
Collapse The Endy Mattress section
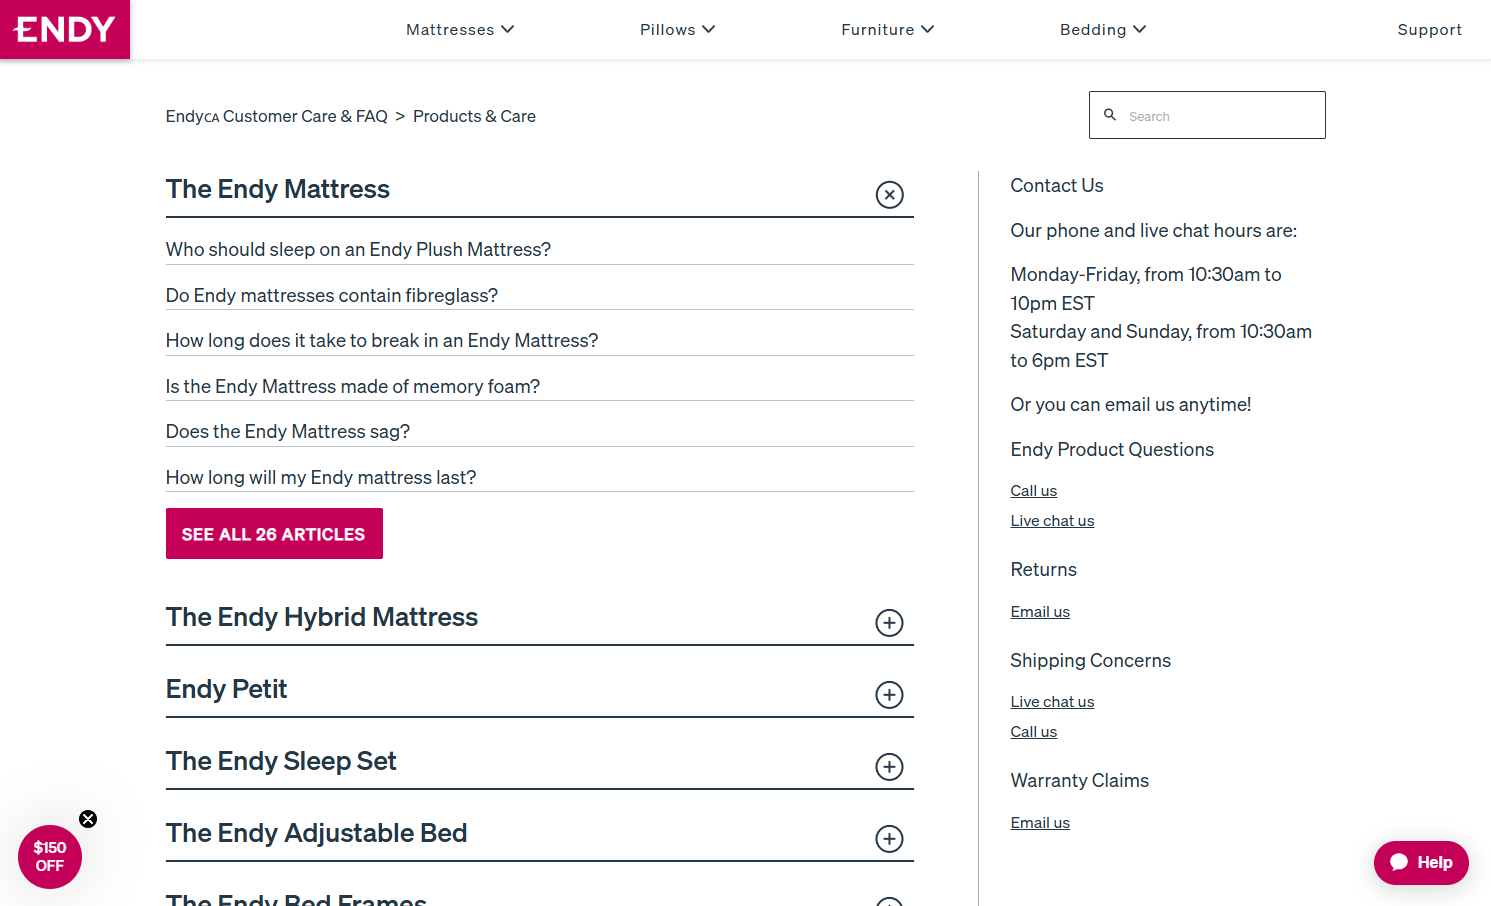pyautogui.click(x=889, y=194)
